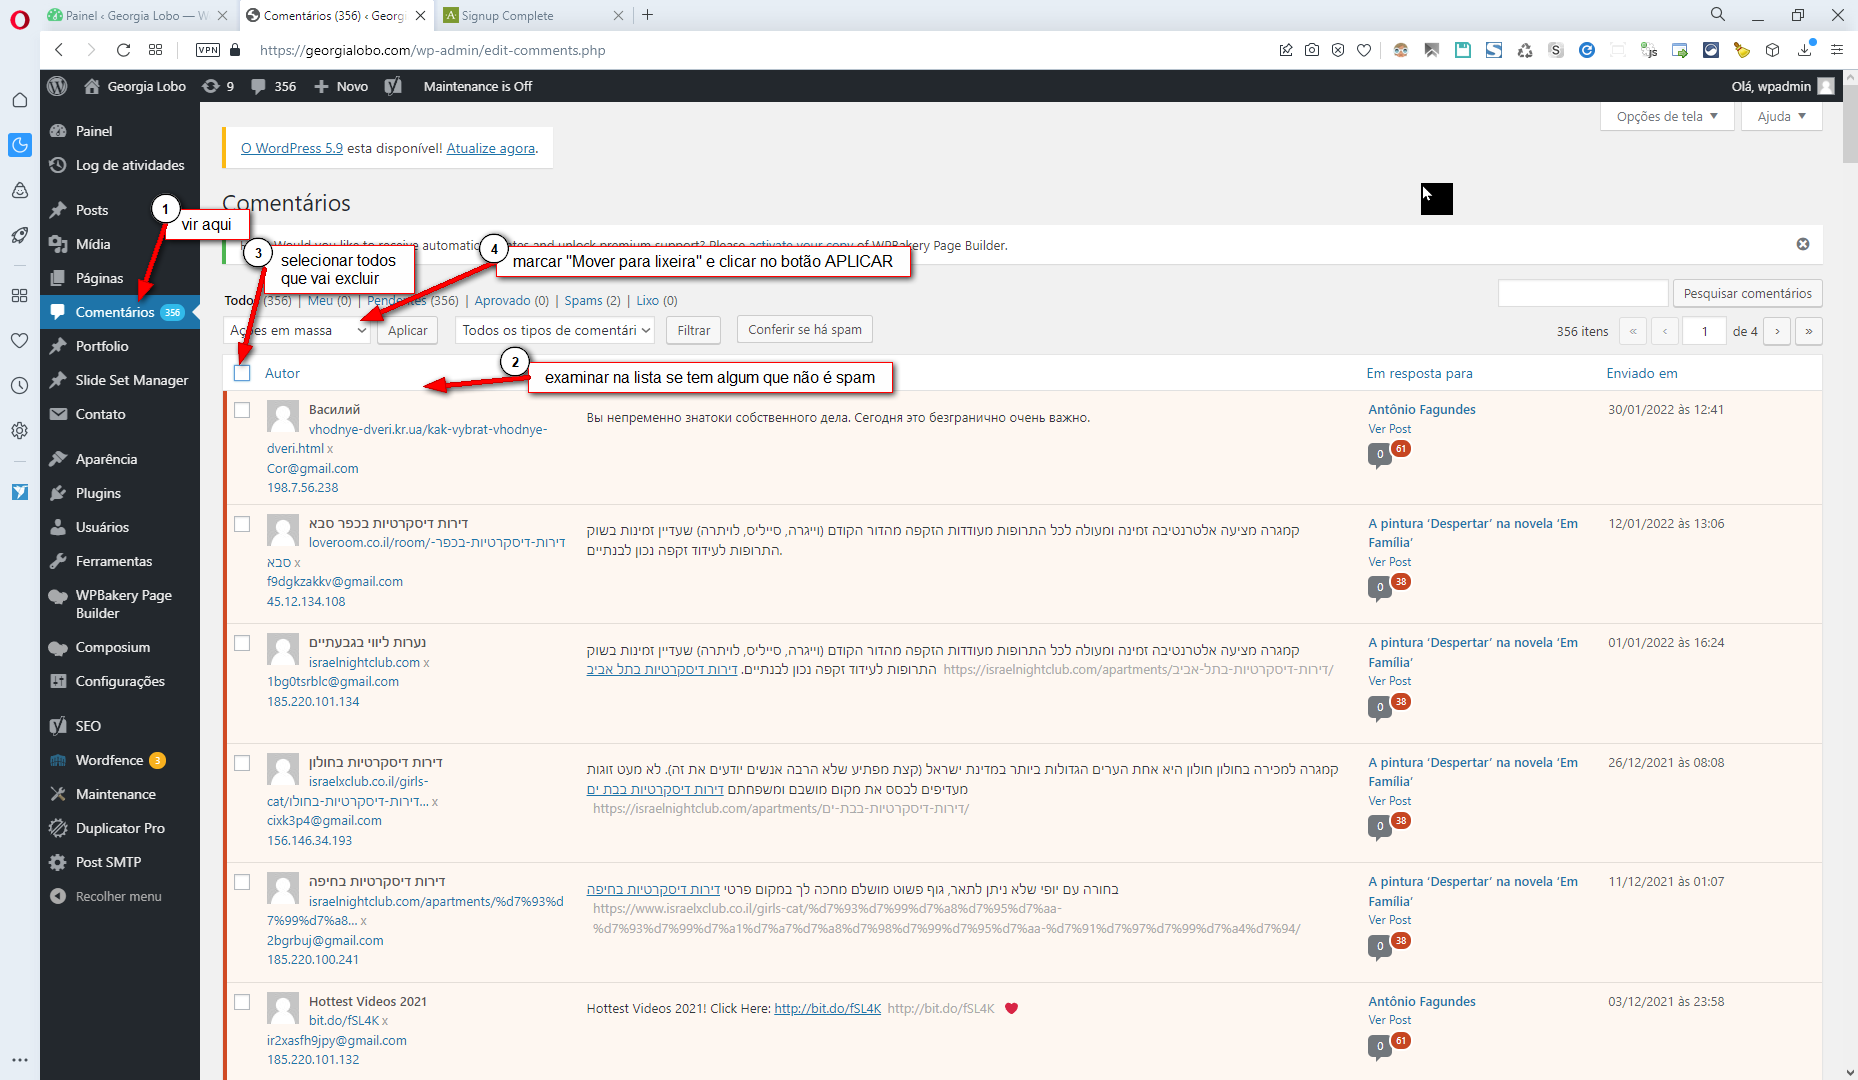Screen dimensions: 1858x1080
Task: Open Opera easy setup icon
Action: click(1837, 50)
